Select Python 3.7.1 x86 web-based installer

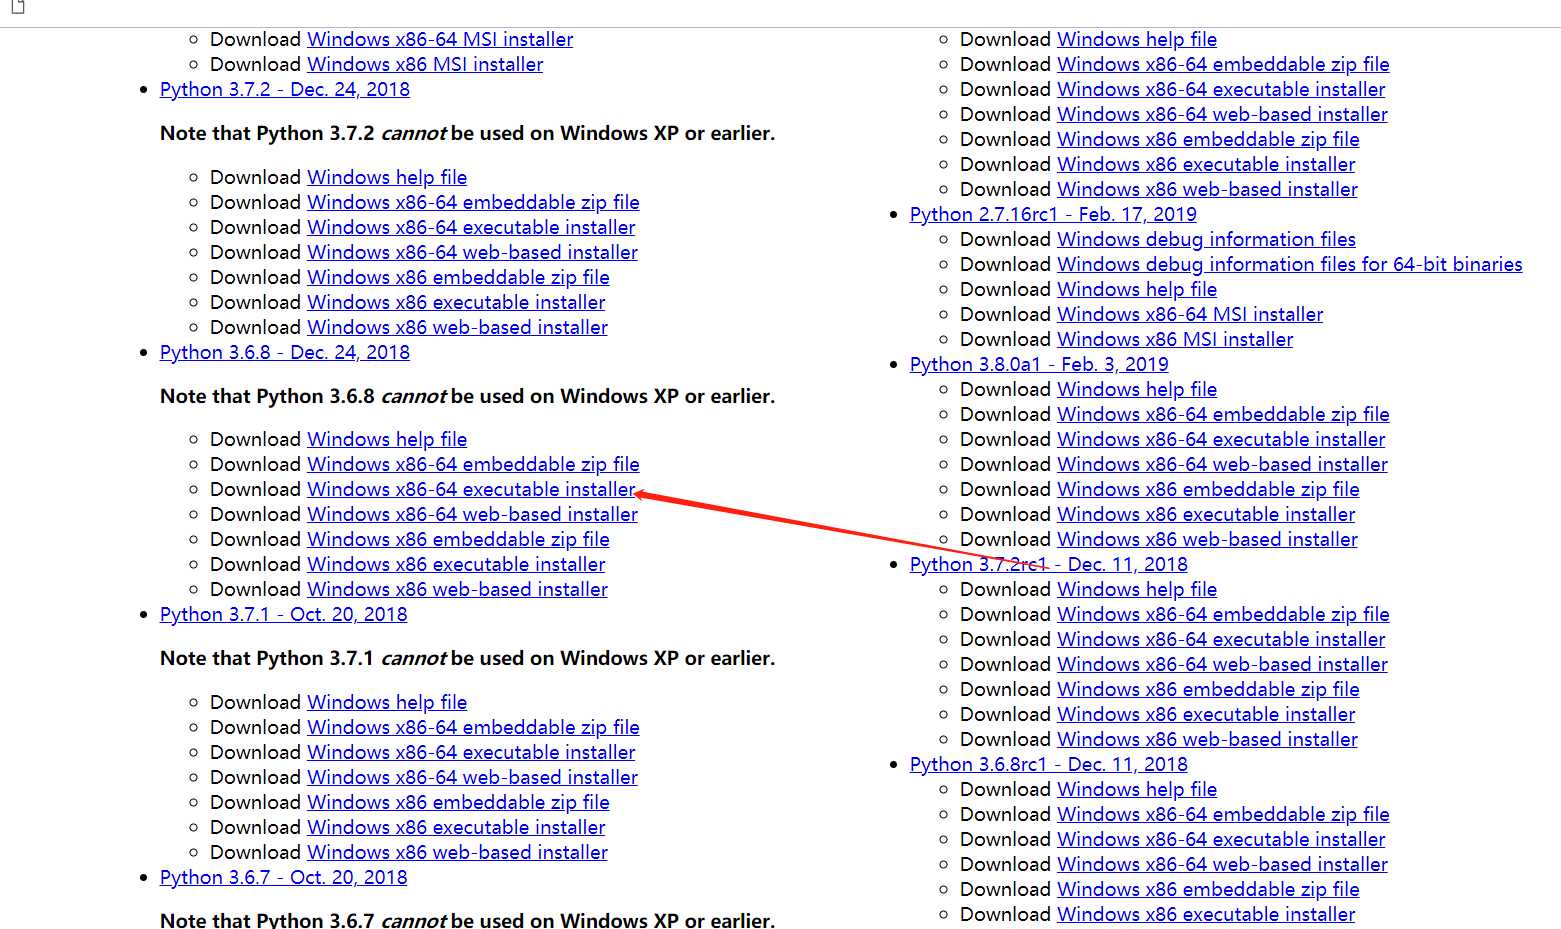457,852
